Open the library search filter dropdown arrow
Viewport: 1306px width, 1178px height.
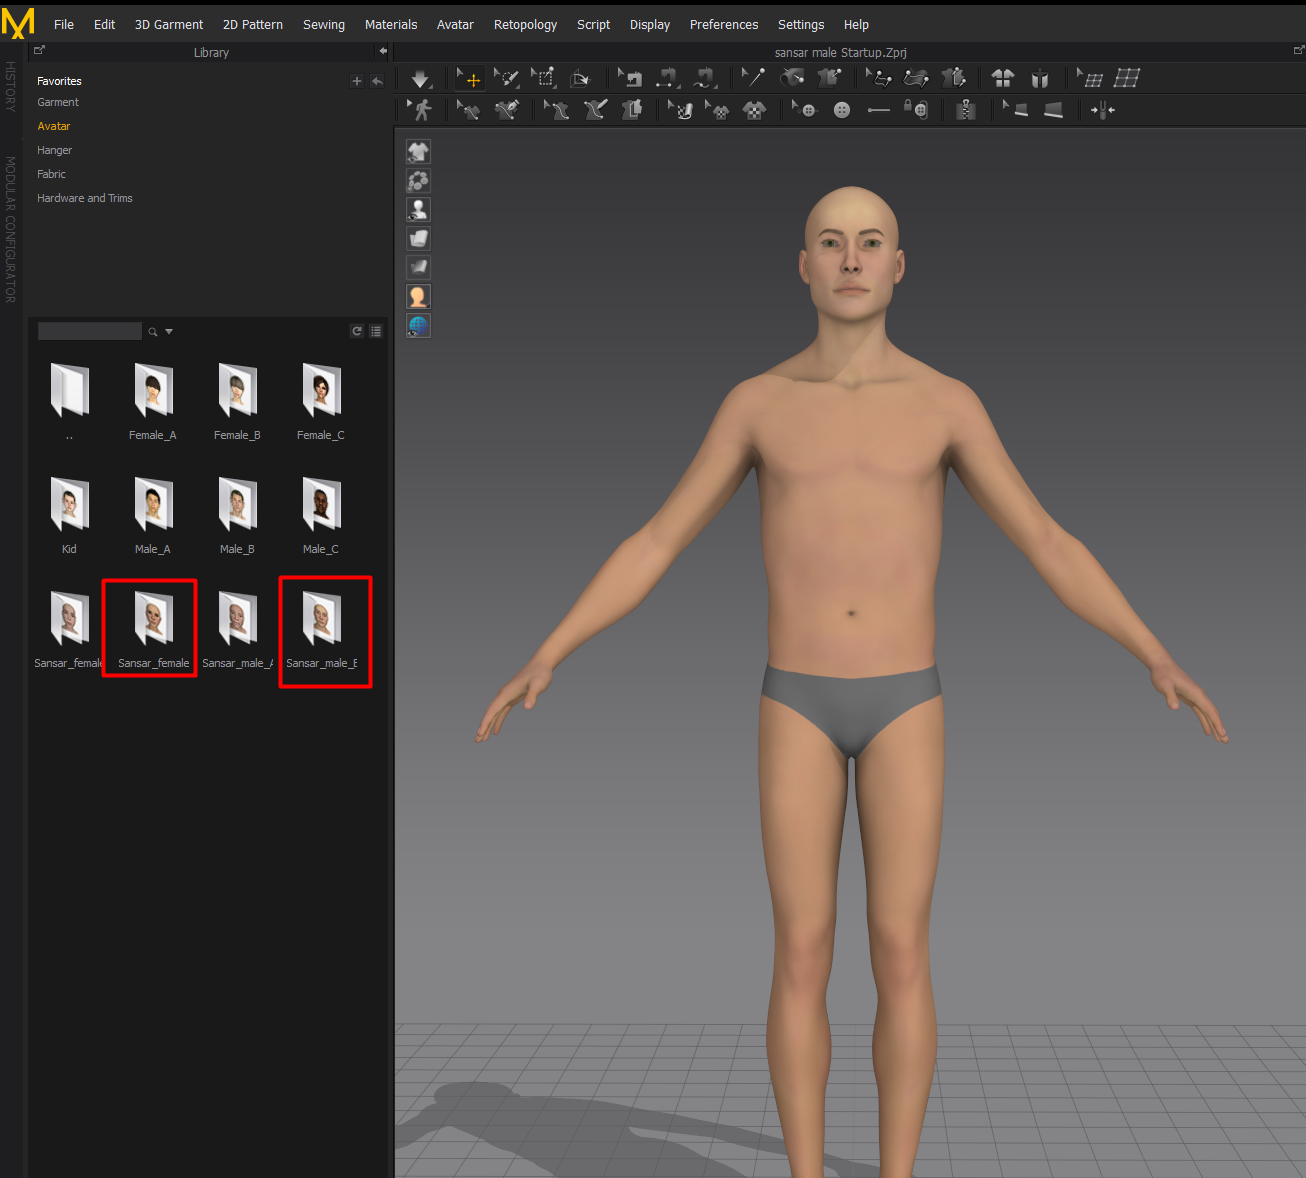(169, 331)
